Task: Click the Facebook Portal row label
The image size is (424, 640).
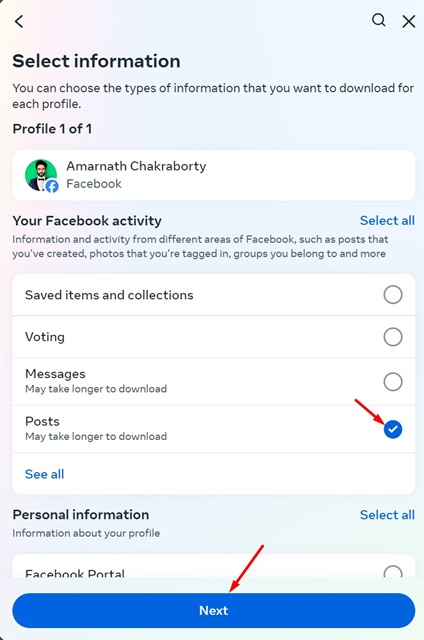Action: (x=75, y=573)
